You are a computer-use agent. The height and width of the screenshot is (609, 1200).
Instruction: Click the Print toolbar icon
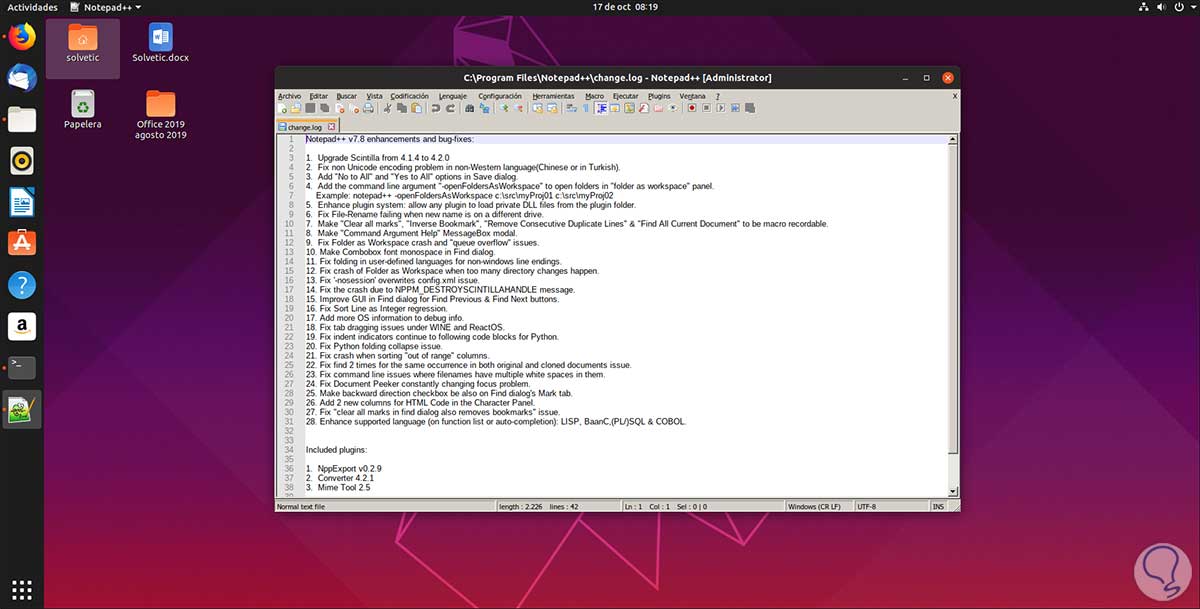click(368, 108)
